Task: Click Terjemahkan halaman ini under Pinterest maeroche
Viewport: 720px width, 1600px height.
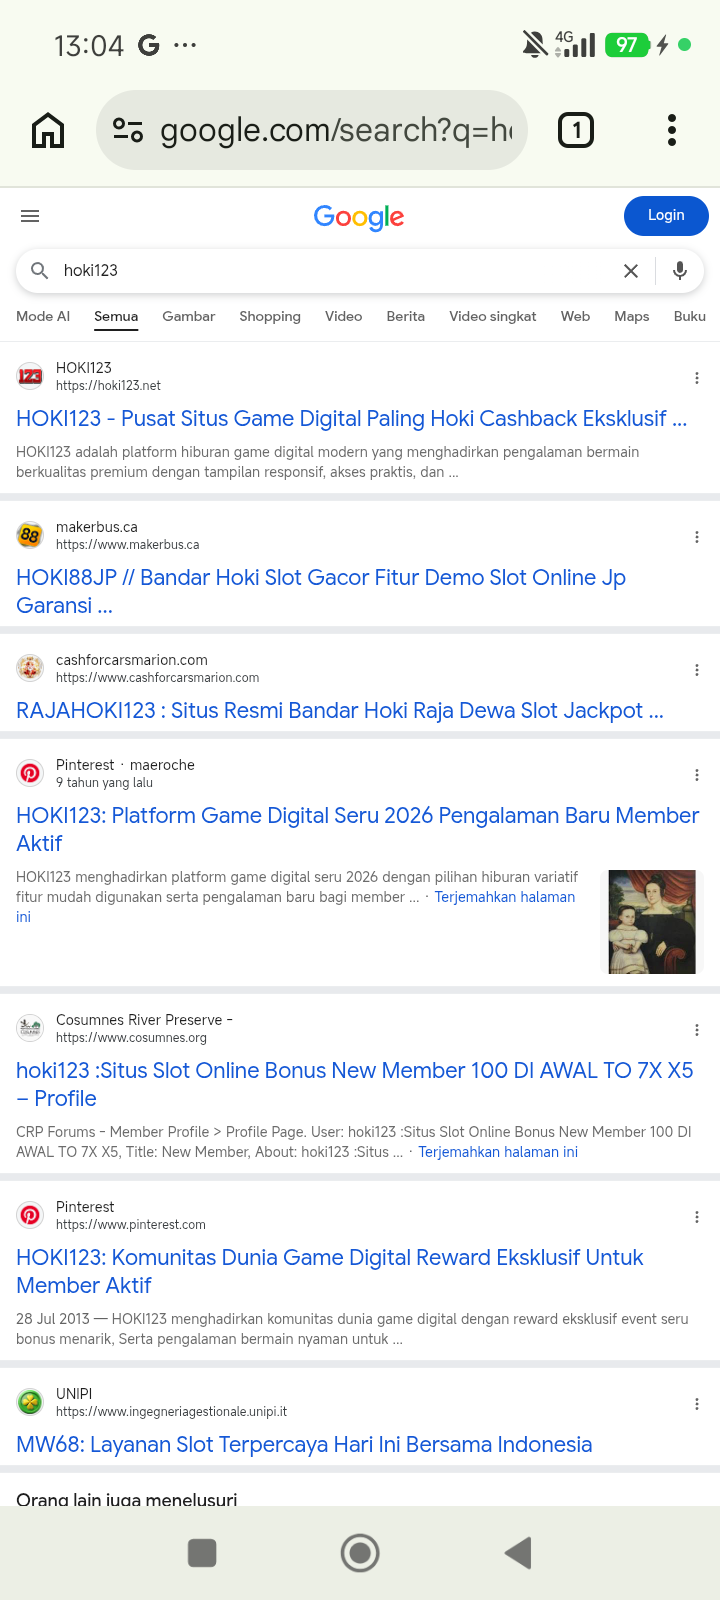Action: (505, 897)
